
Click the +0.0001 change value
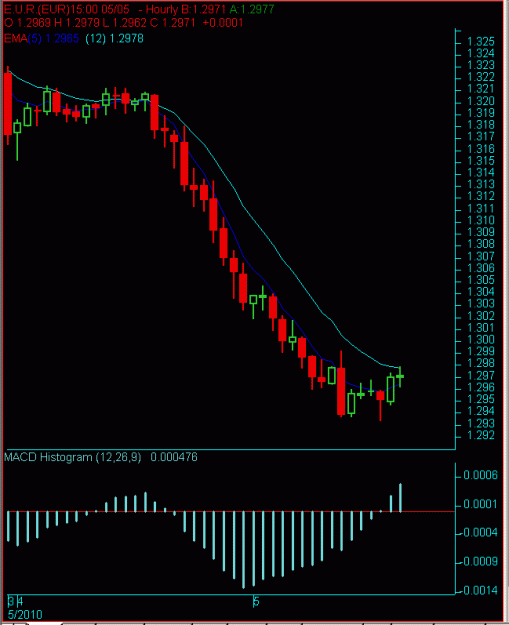tap(223, 23)
